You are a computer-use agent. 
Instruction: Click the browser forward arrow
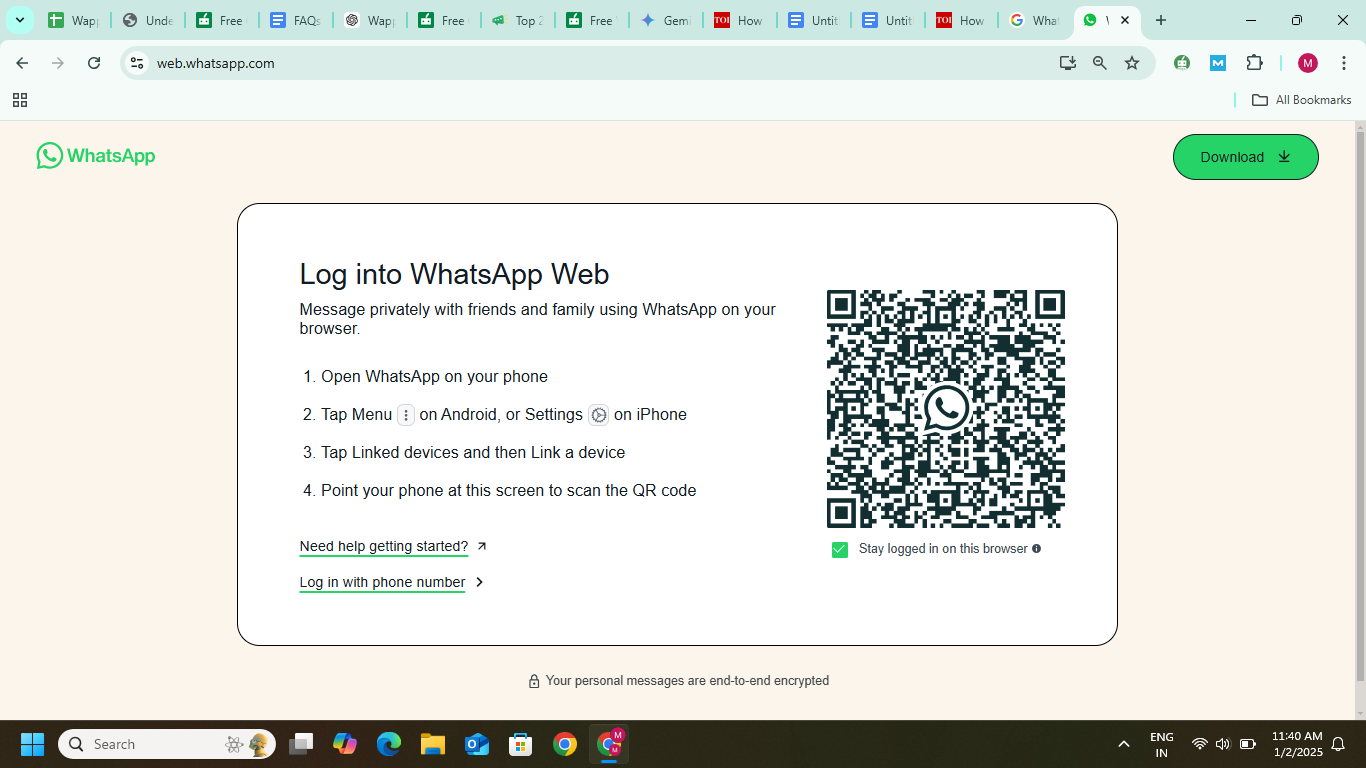(x=58, y=63)
